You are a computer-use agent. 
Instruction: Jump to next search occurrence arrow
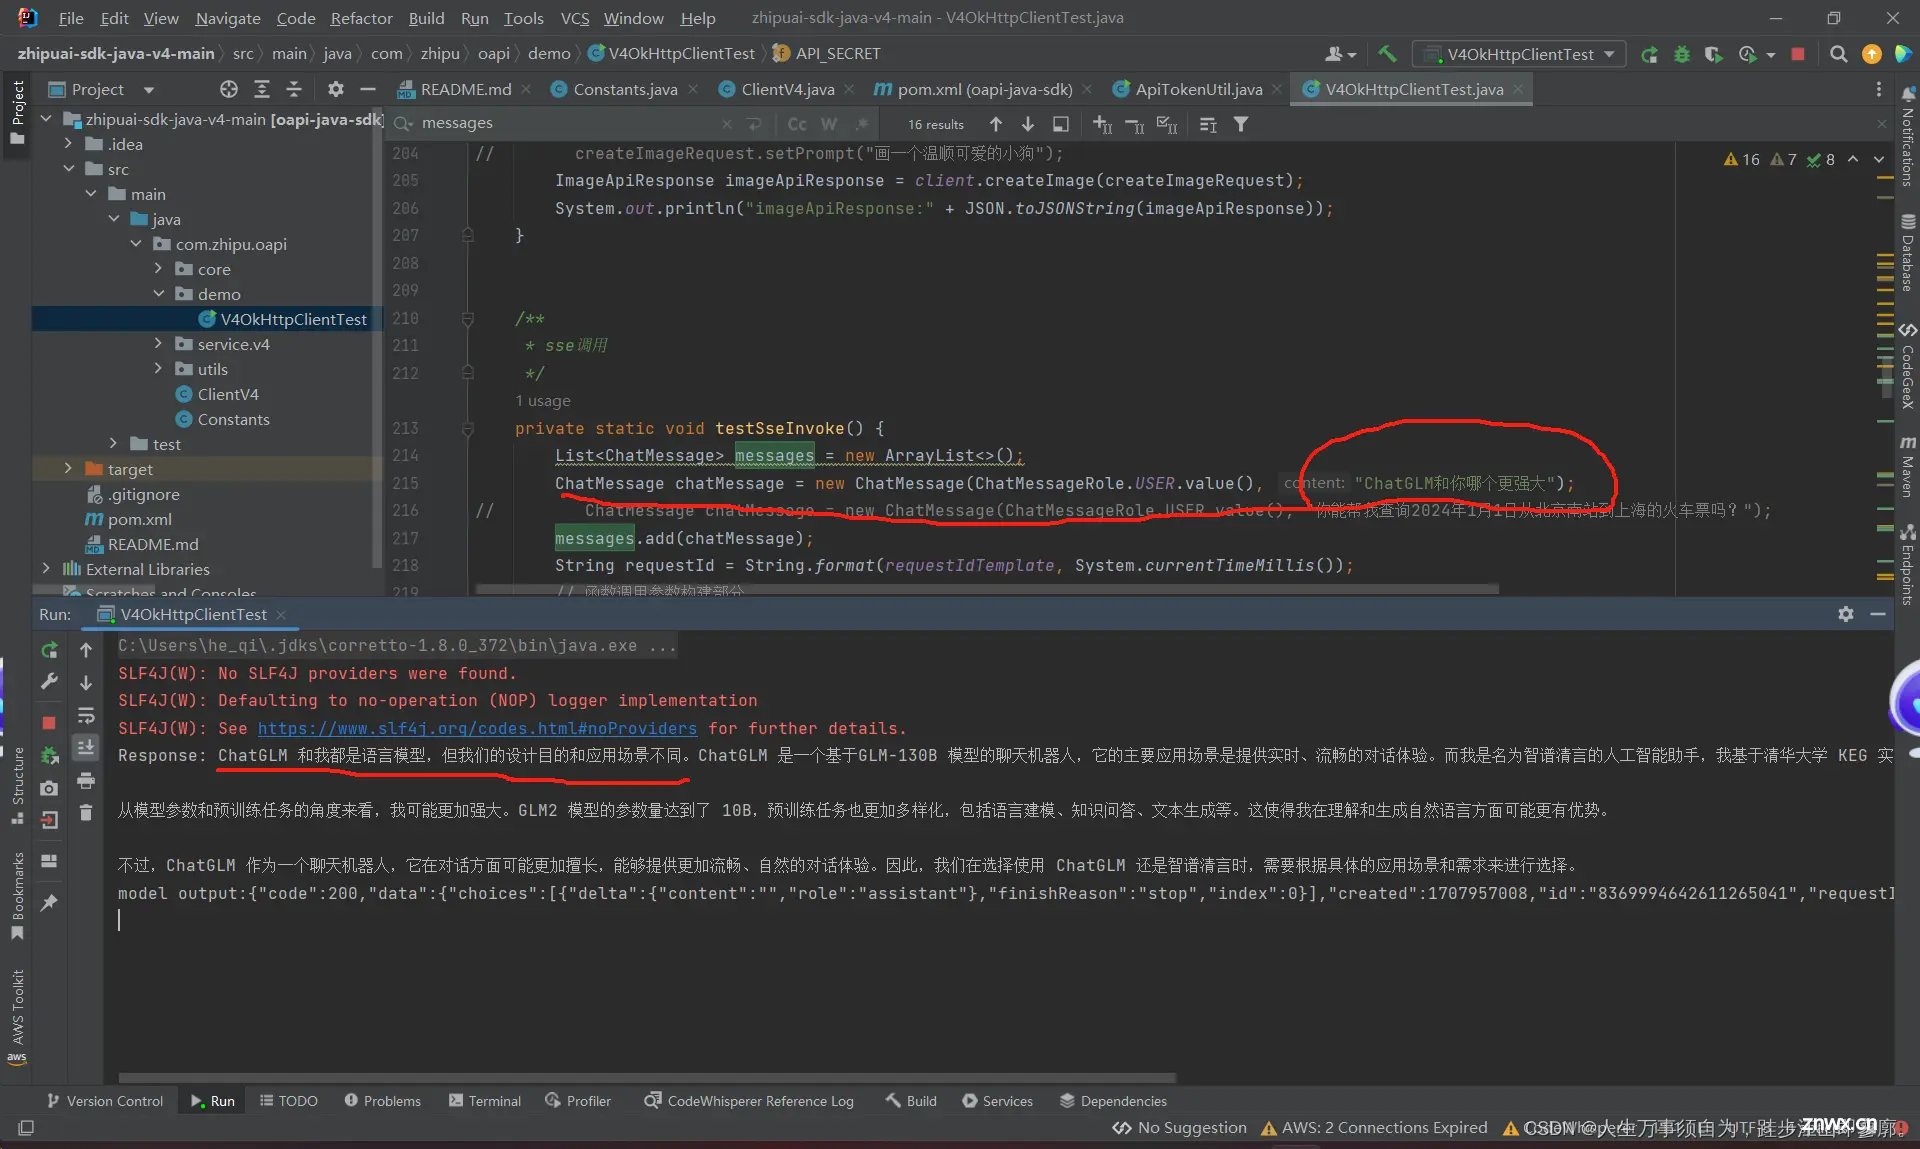(x=1028, y=124)
